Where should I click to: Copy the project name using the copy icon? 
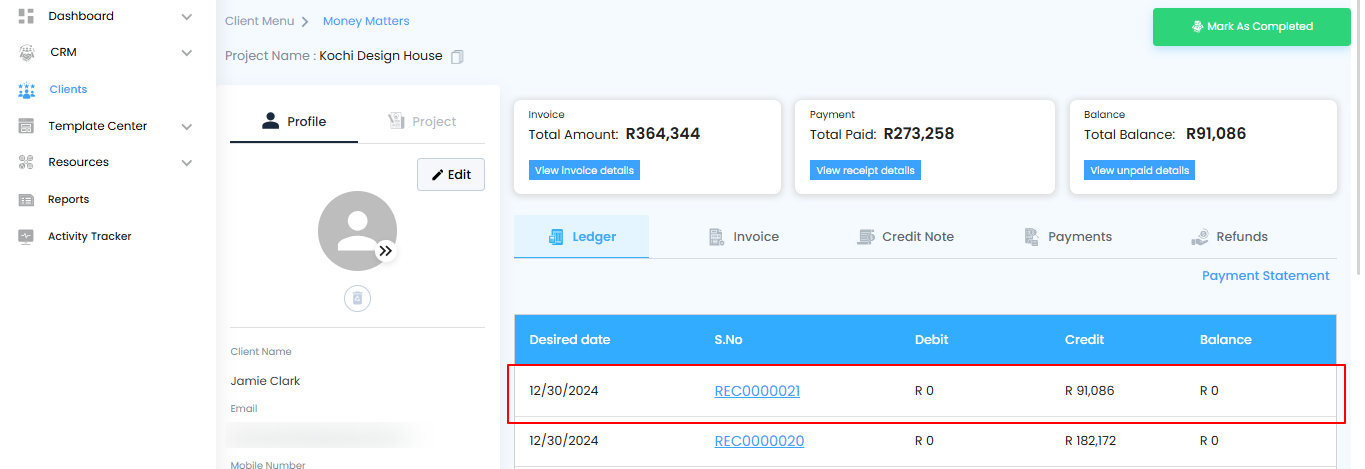(457, 57)
